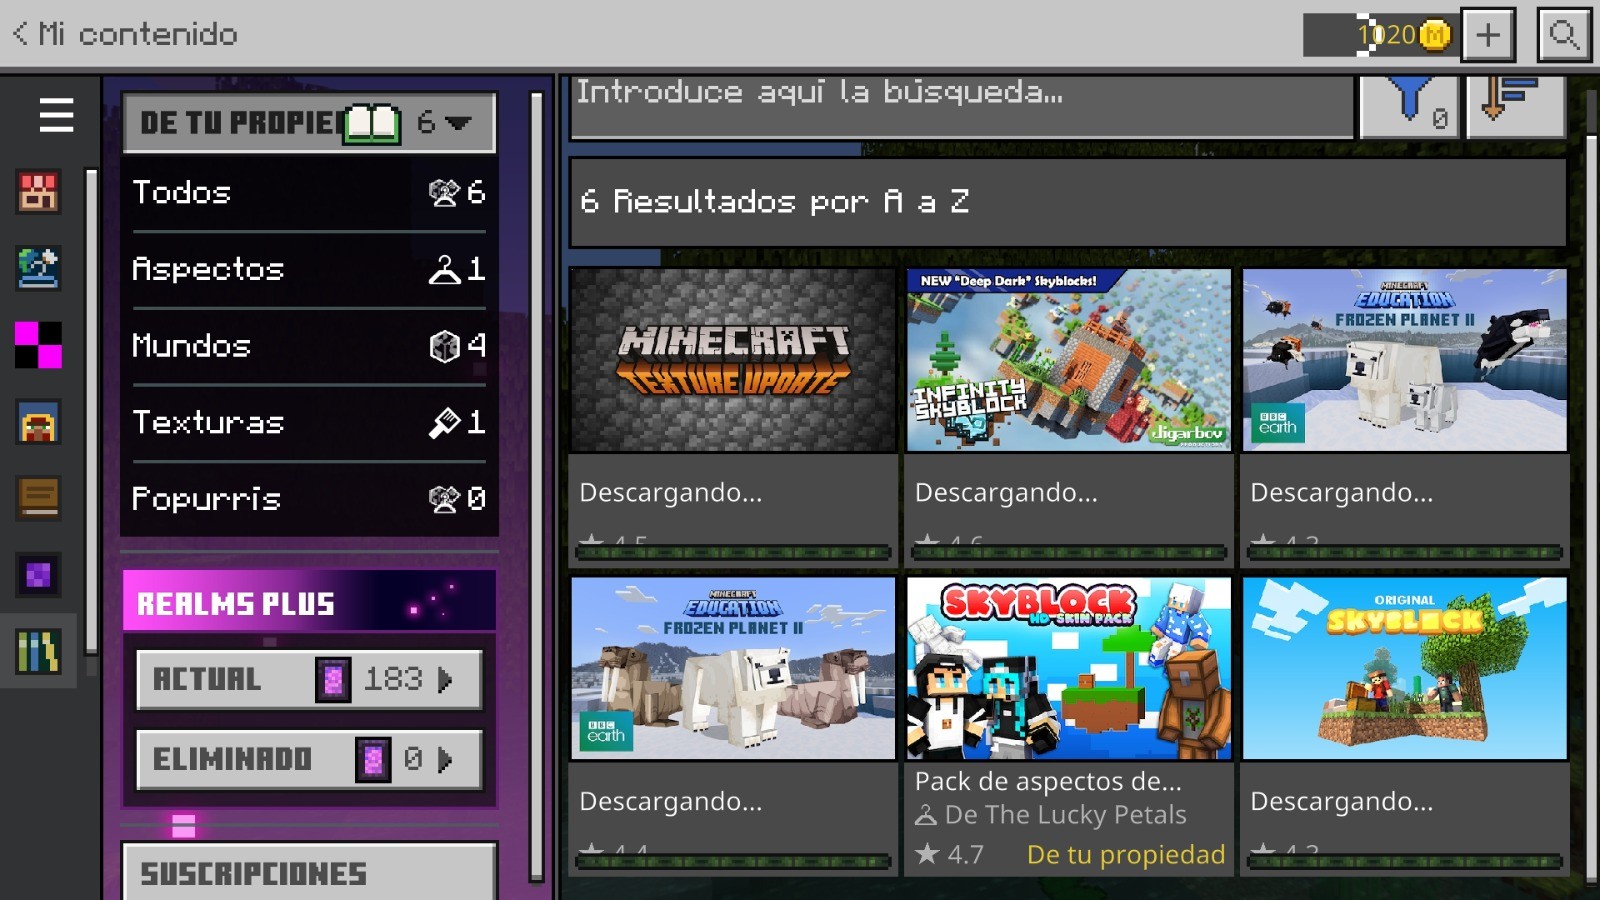
Task: Open Frozen Planet II walrus thumbnail
Action: [733, 668]
